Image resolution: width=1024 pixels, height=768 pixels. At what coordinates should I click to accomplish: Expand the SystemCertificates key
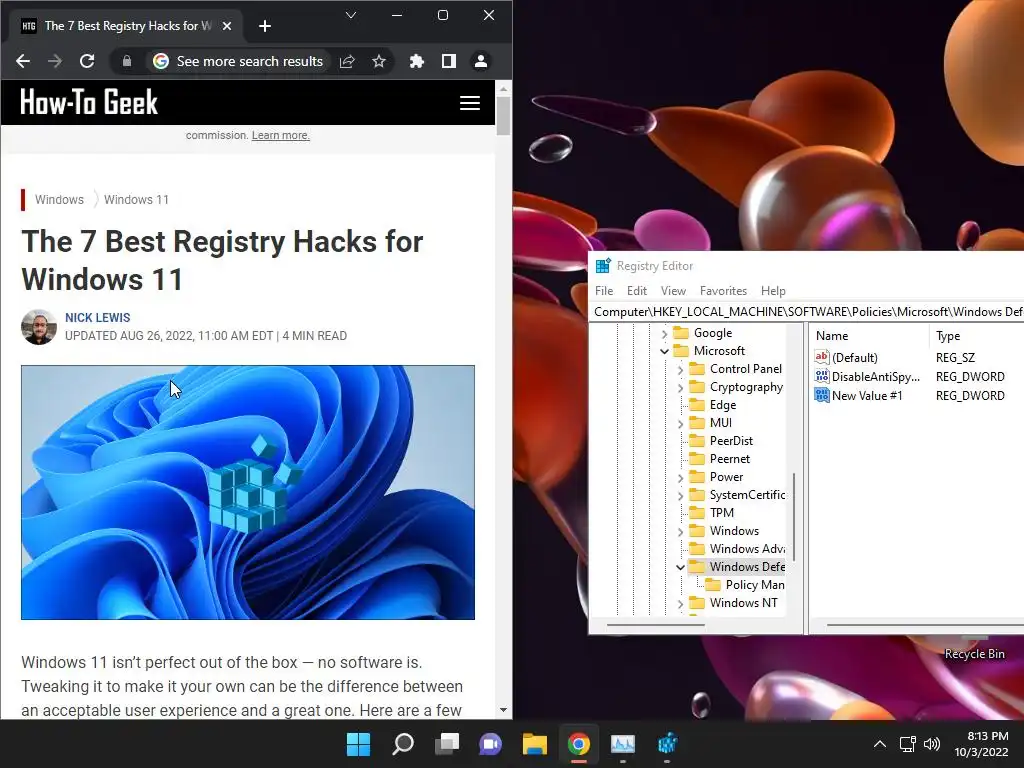[x=680, y=496]
